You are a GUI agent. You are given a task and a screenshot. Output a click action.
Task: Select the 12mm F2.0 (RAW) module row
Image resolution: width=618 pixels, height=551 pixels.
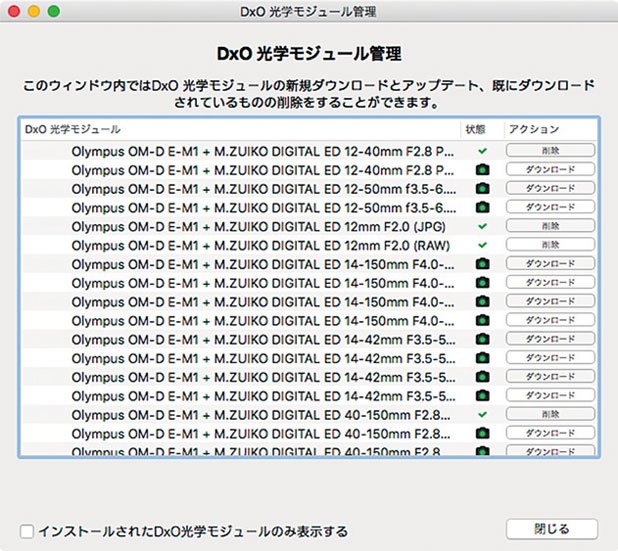pyautogui.click(x=309, y=246)
